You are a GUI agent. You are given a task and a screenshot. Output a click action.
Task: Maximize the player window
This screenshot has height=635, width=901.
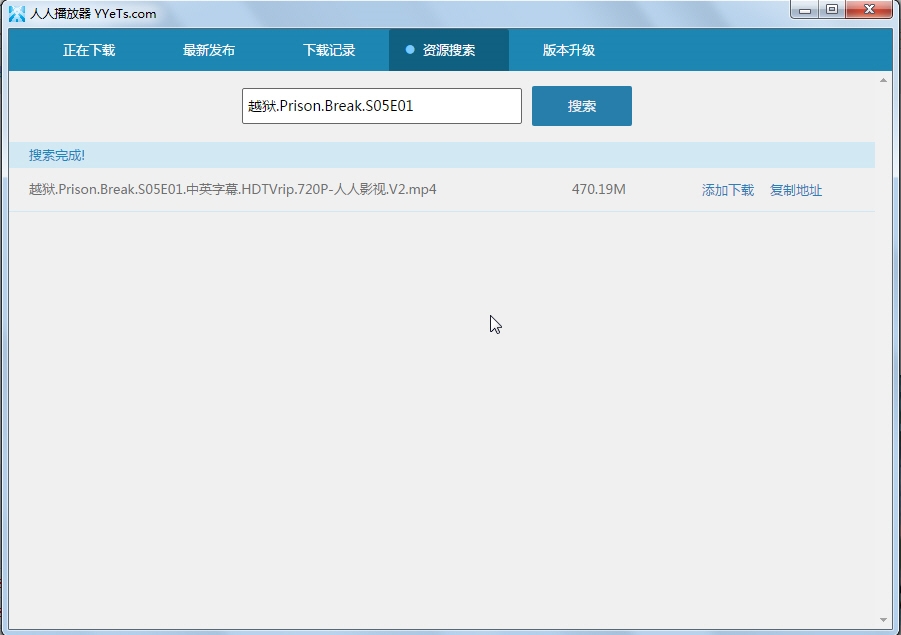831,10
